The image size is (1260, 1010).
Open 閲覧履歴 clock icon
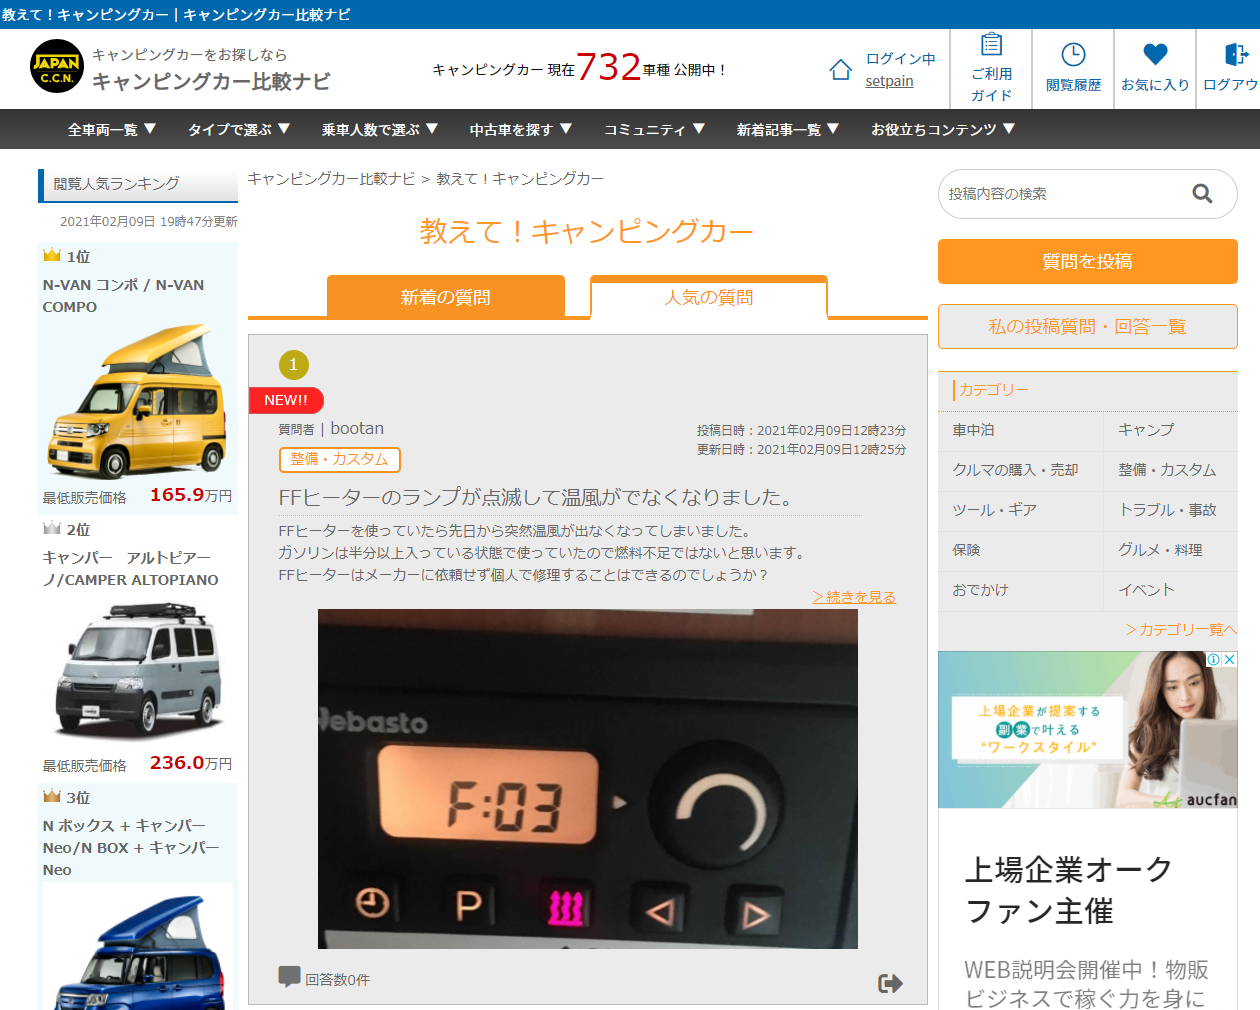point(1073,55)
